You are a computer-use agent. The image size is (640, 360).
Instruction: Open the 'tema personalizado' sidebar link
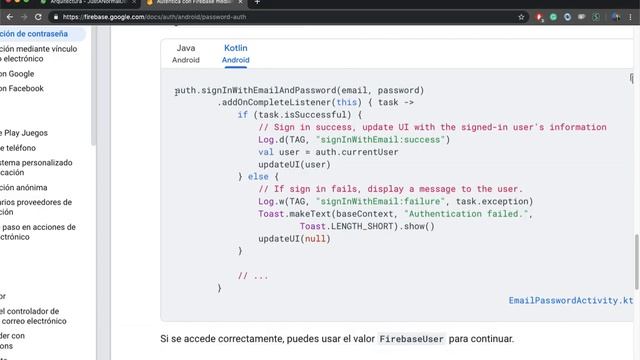36,167
